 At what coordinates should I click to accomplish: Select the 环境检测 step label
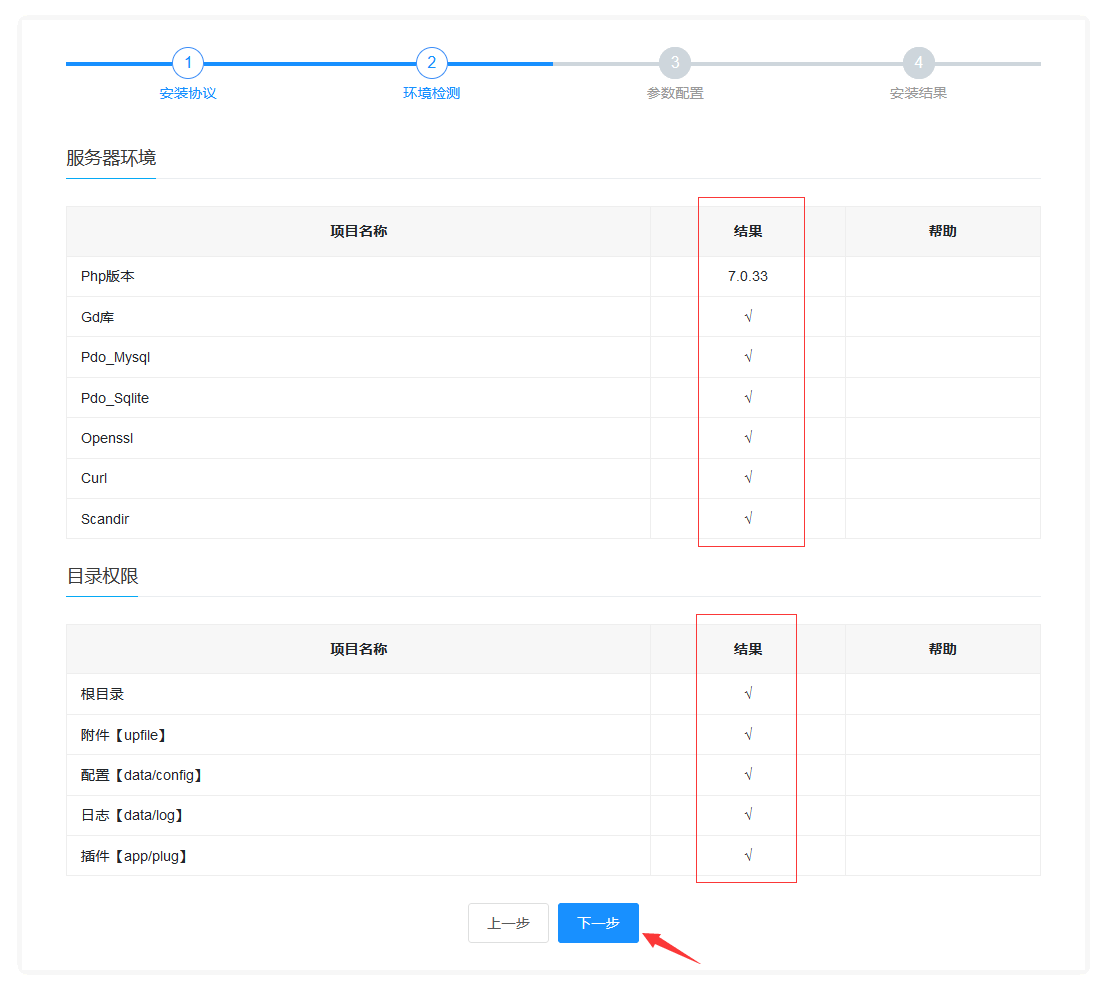(431, 93)
